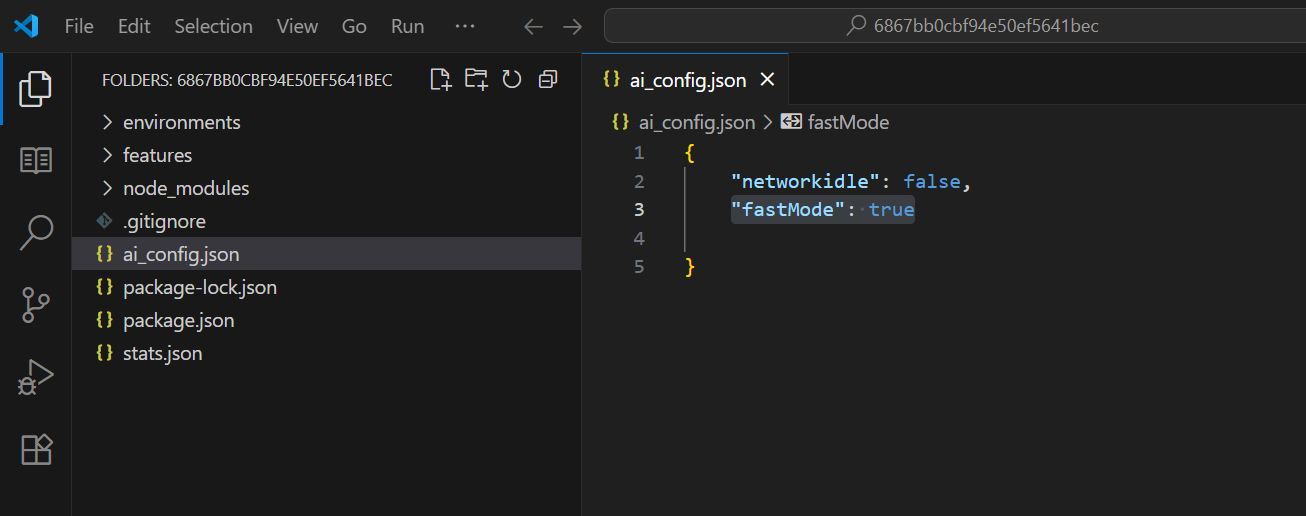Open the Explorer view in activity bar

[x=36, y=89]
